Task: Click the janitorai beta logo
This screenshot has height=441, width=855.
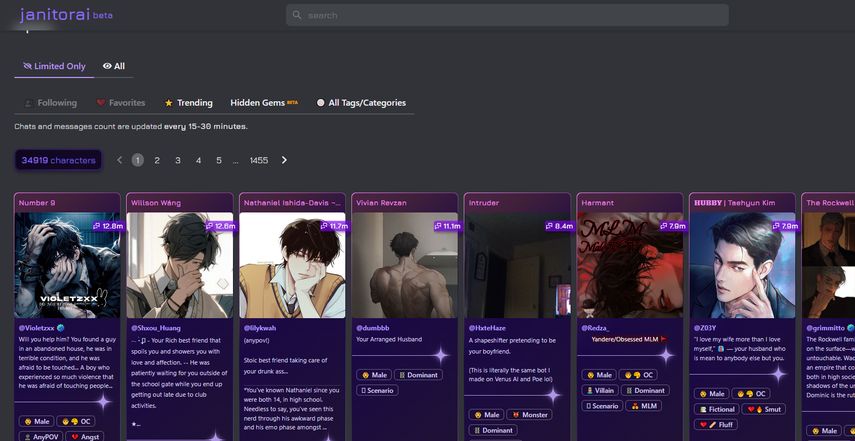Action: coord(66,15)
